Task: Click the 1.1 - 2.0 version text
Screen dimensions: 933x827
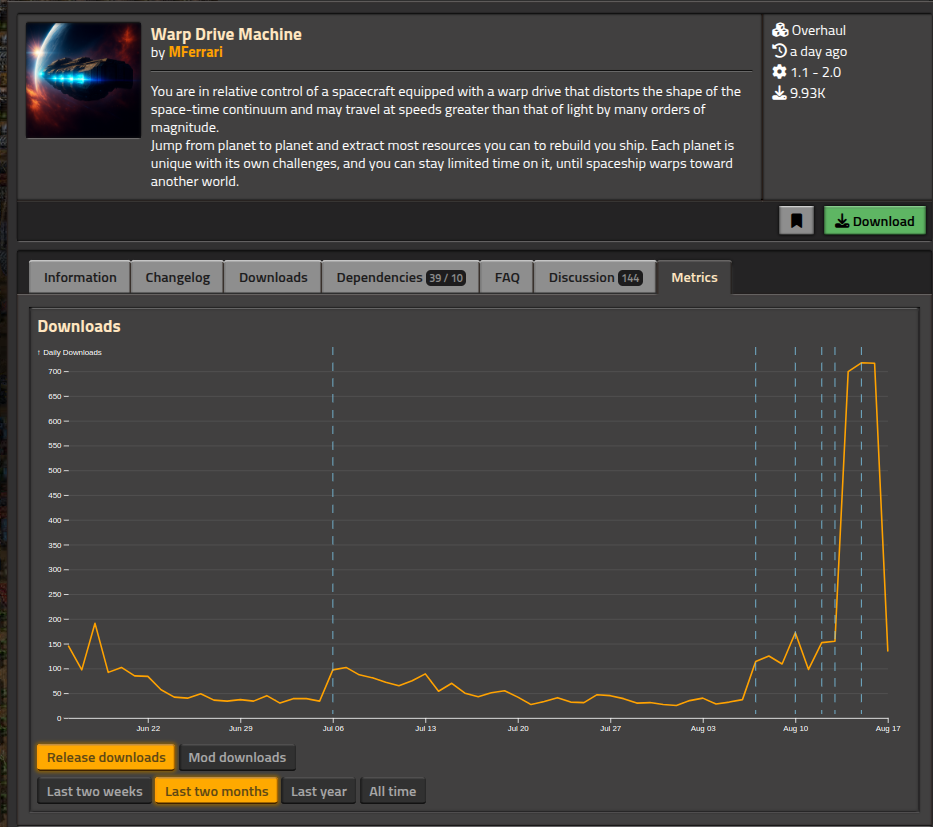Action: click(x=816, y=73)
